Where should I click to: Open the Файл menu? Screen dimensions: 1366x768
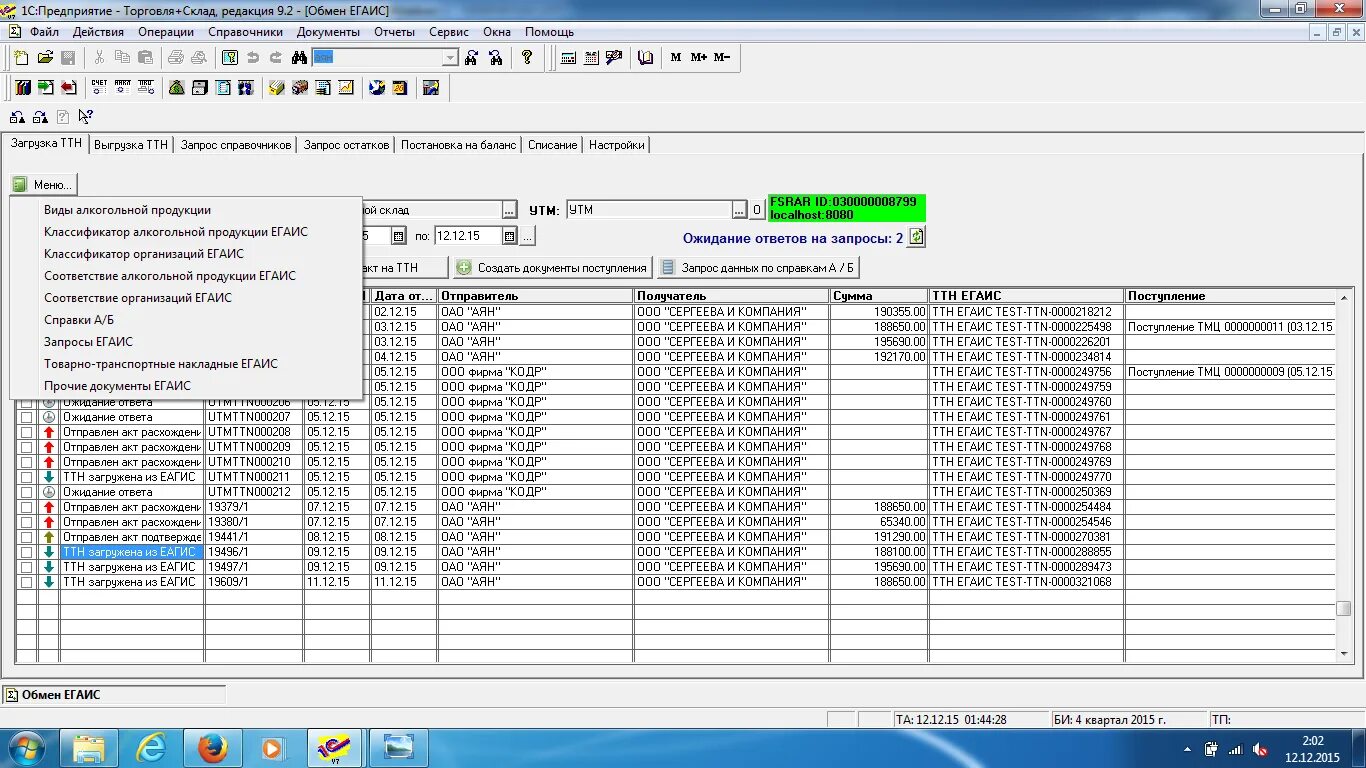(44, 32)
